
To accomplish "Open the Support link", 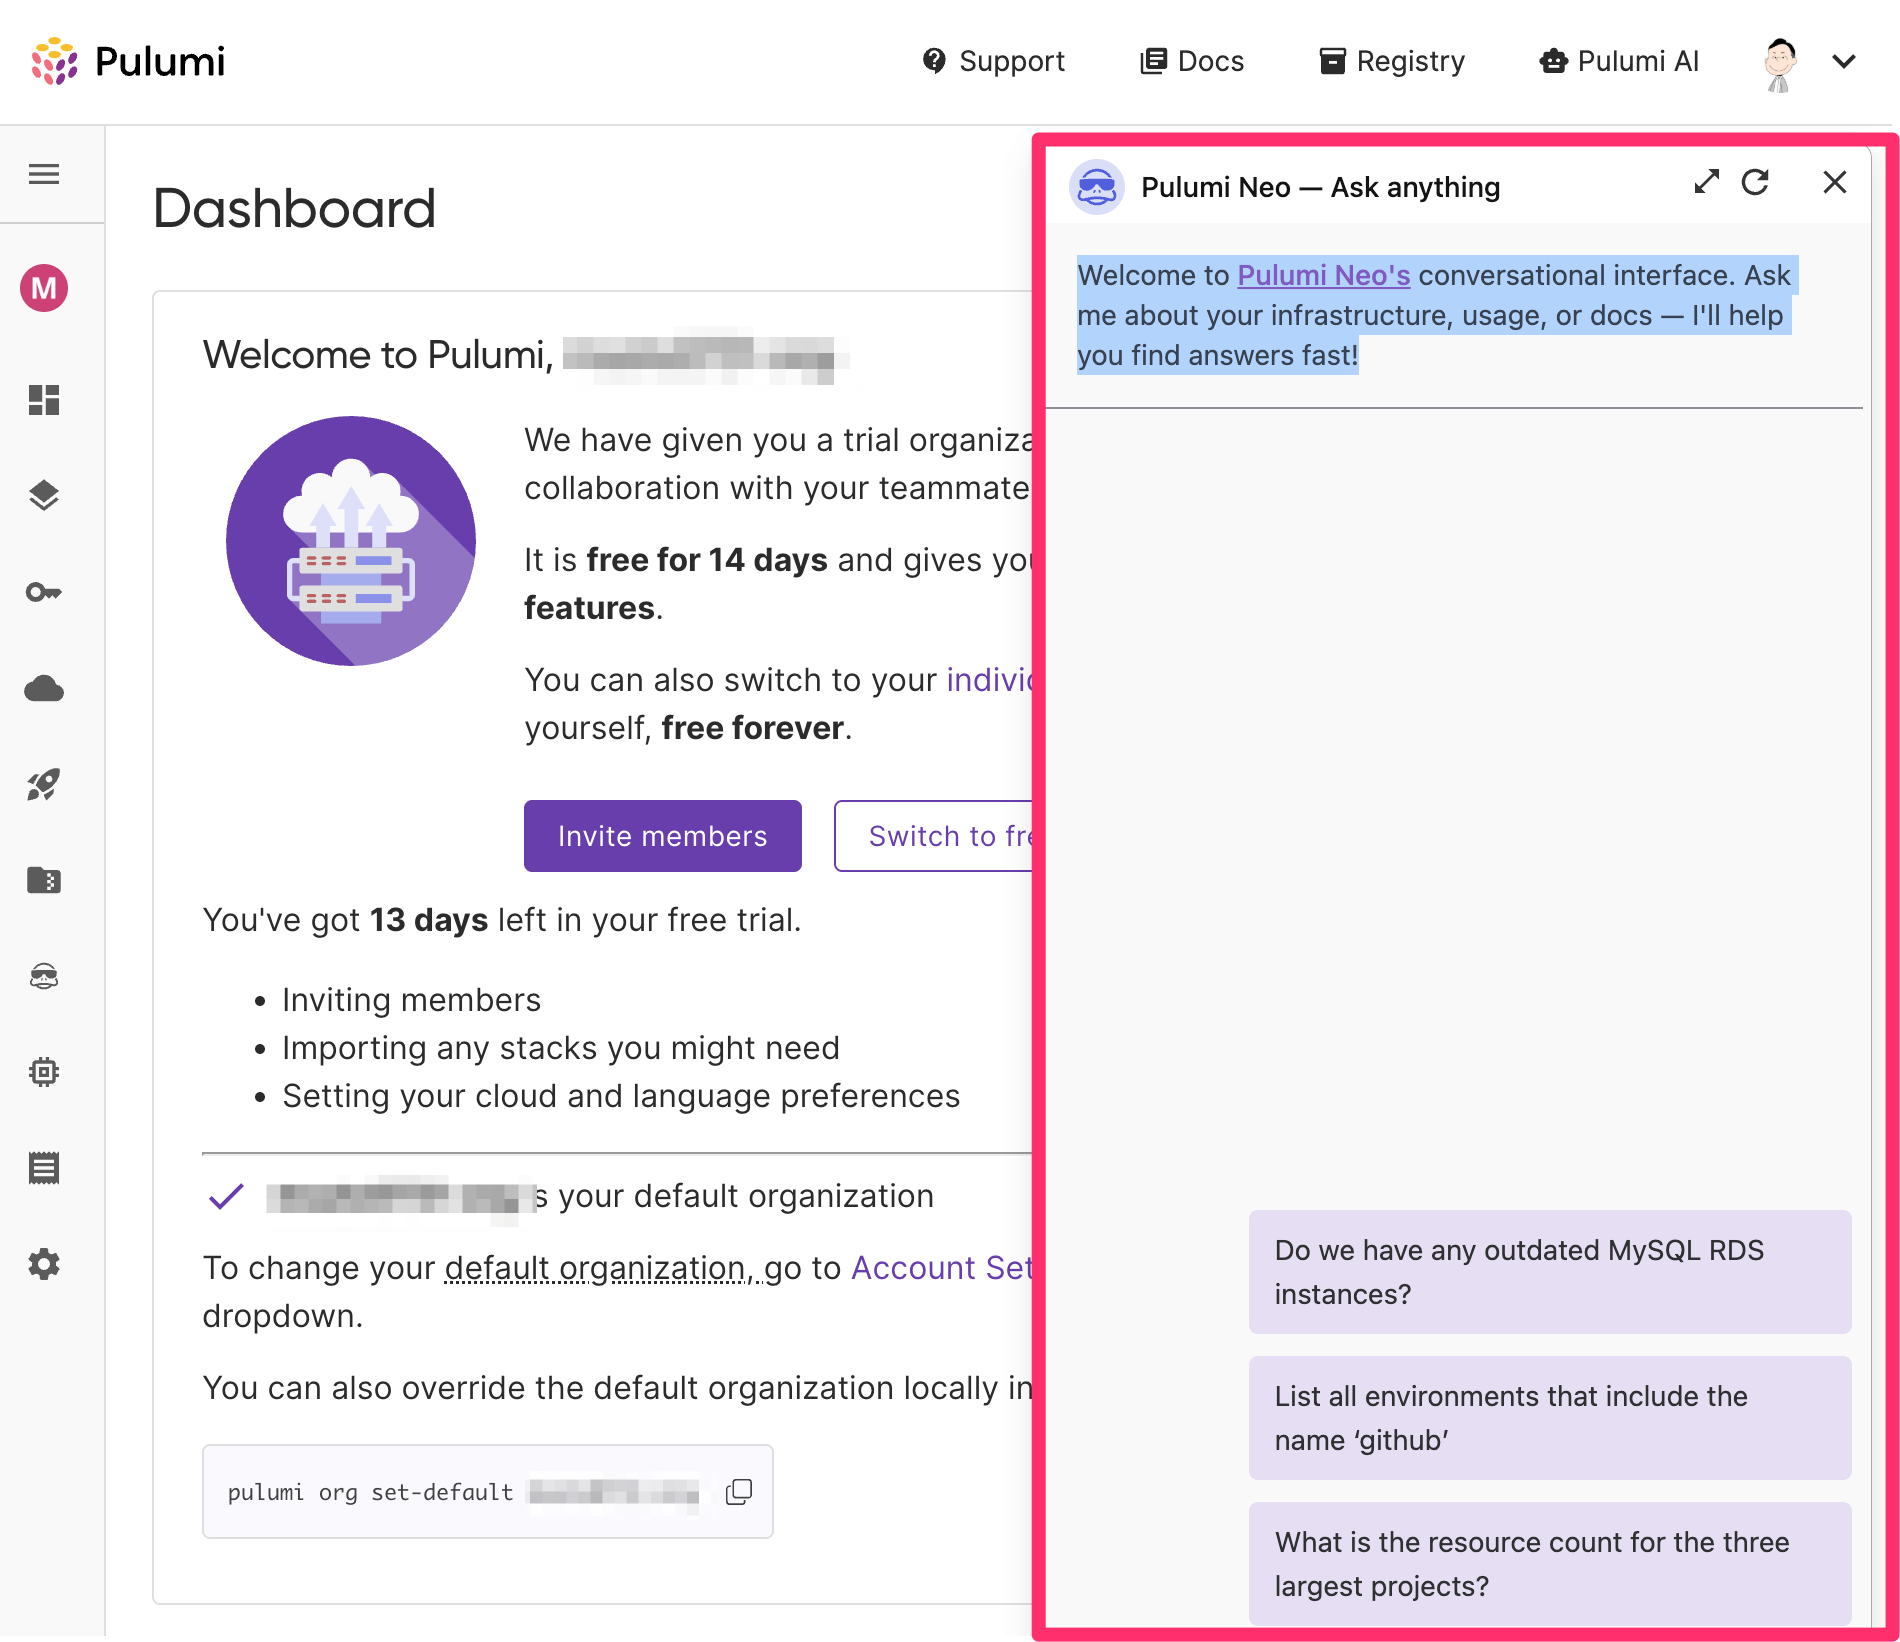I will 993,61.
